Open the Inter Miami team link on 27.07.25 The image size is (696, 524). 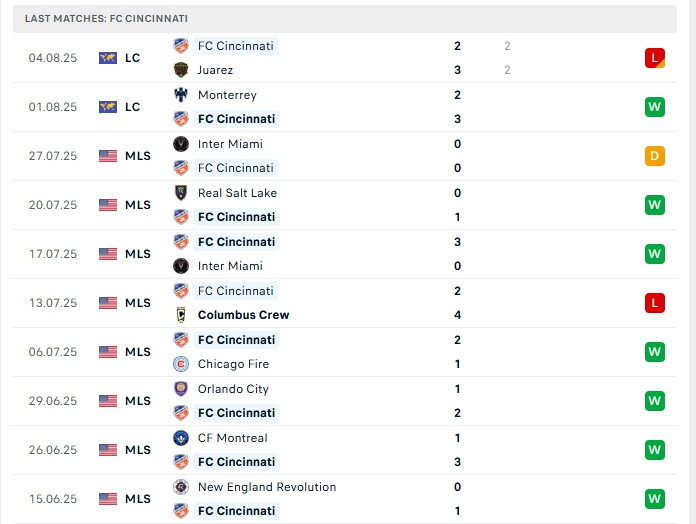[230, 144]
